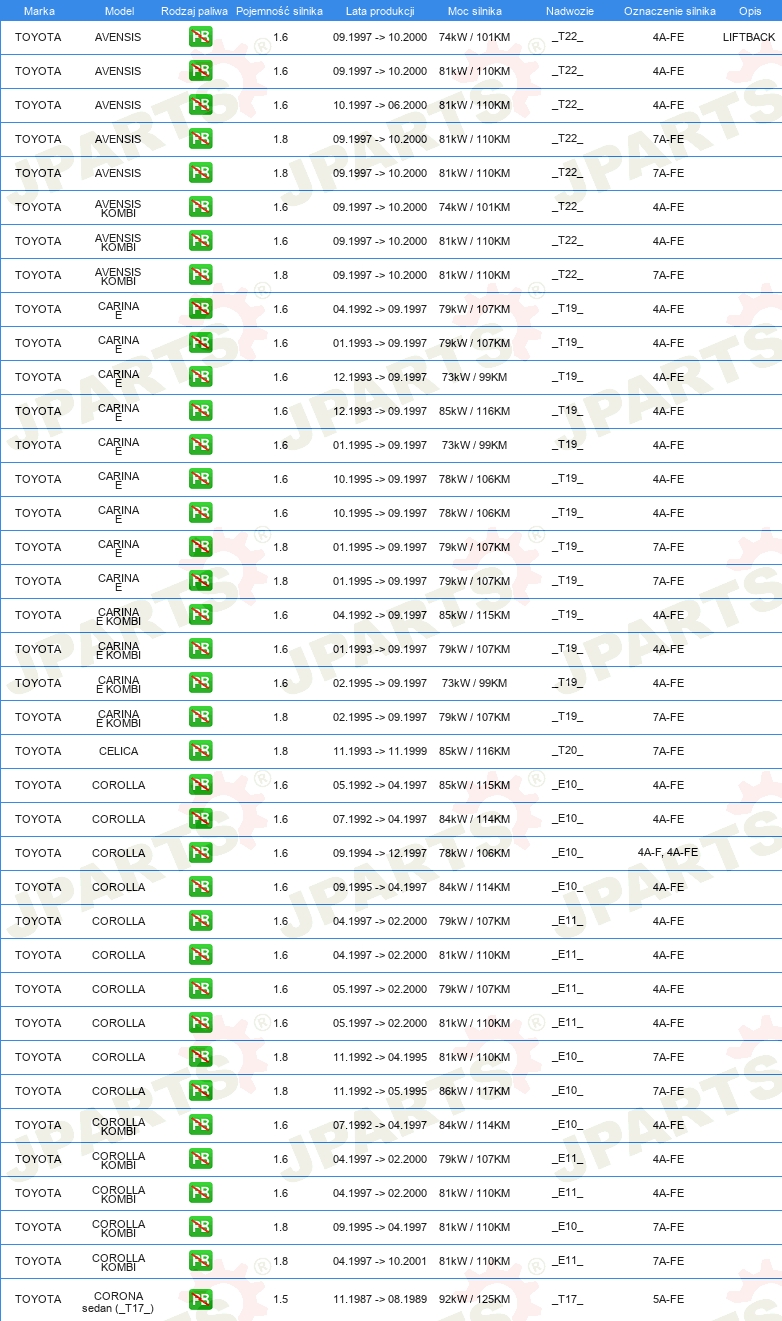Screen dimensions: 782x1321
Task: Click the fuel icon in the AVENSIS 10.1997 -> 06.2000 row
Action: pyautogui.click(x=200, y=105)
